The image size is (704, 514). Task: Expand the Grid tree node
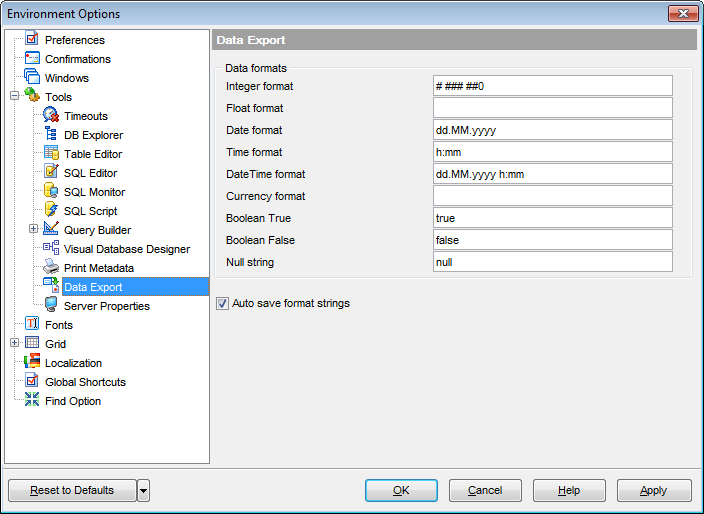[14, 344]
